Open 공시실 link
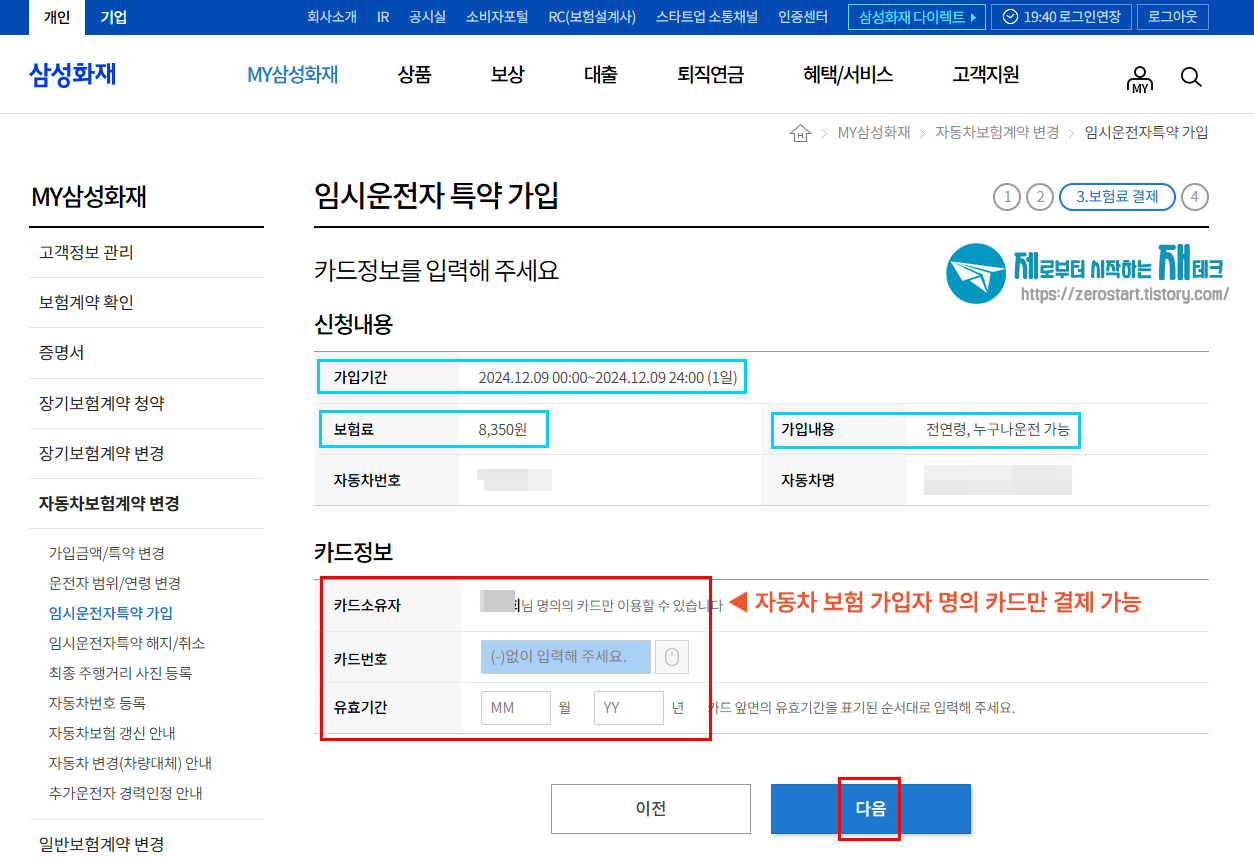 (x=428, y=17)
